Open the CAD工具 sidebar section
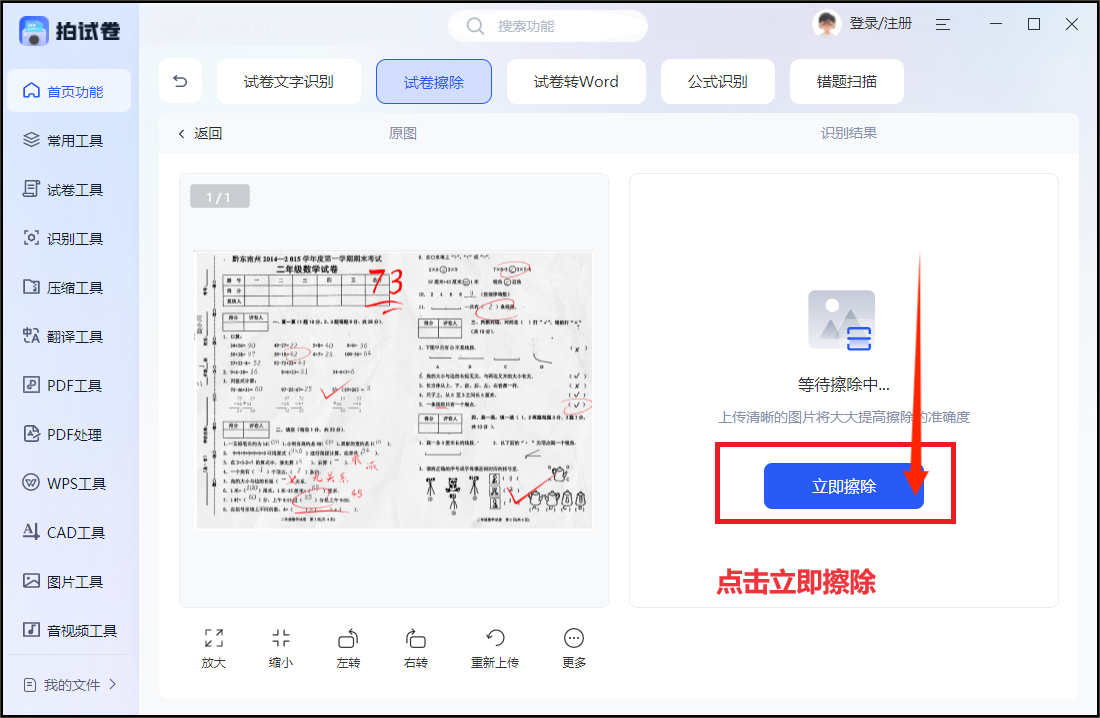Screen dimensions: 1100x718 (69, 533)
